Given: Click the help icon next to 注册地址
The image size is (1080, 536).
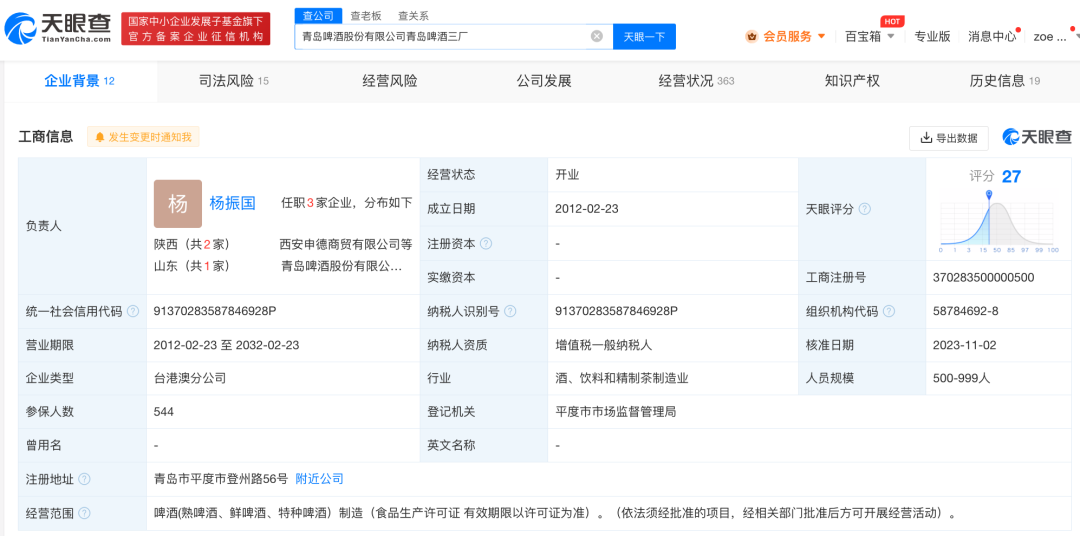Looking at the screenshot, I should coord(84,479).
